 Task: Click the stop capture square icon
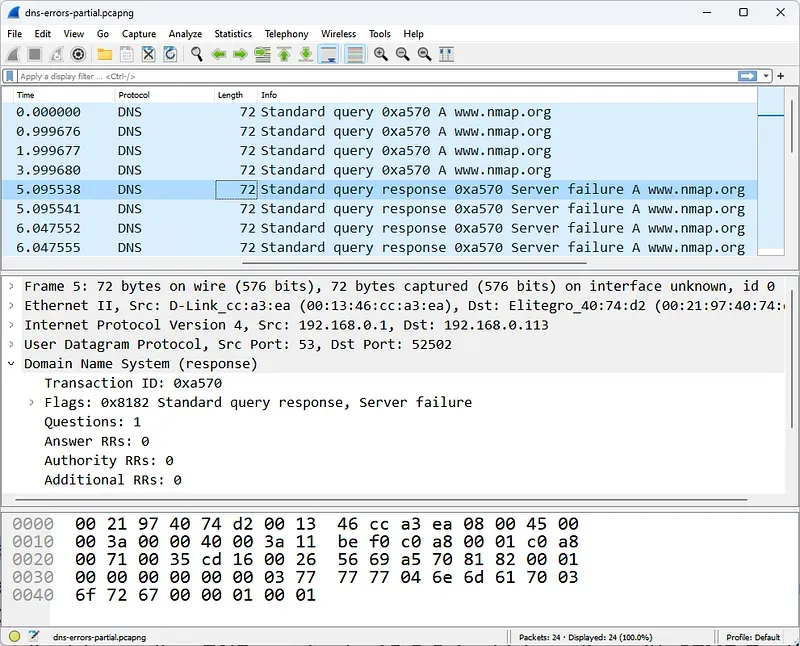35,54
